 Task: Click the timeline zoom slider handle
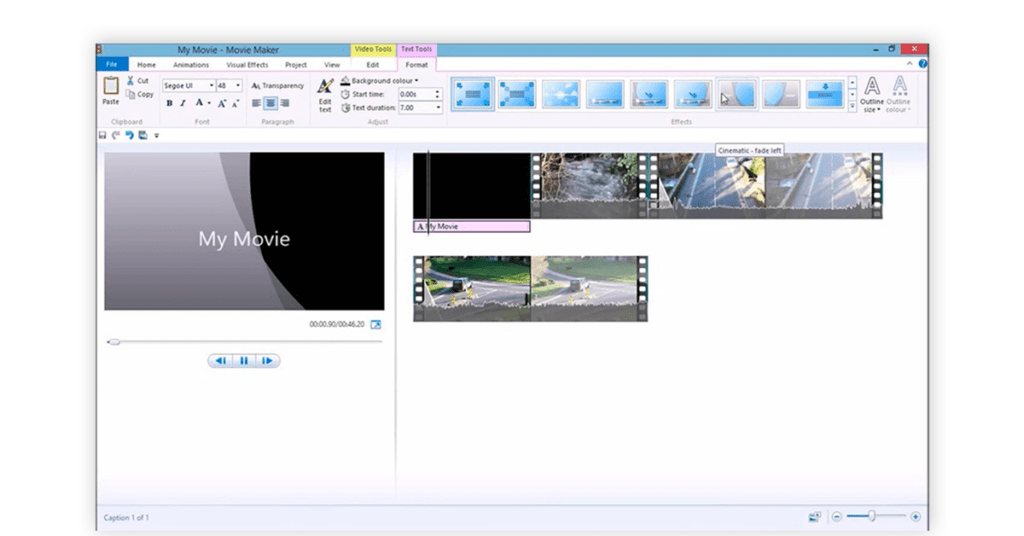[x=871, y=516]
